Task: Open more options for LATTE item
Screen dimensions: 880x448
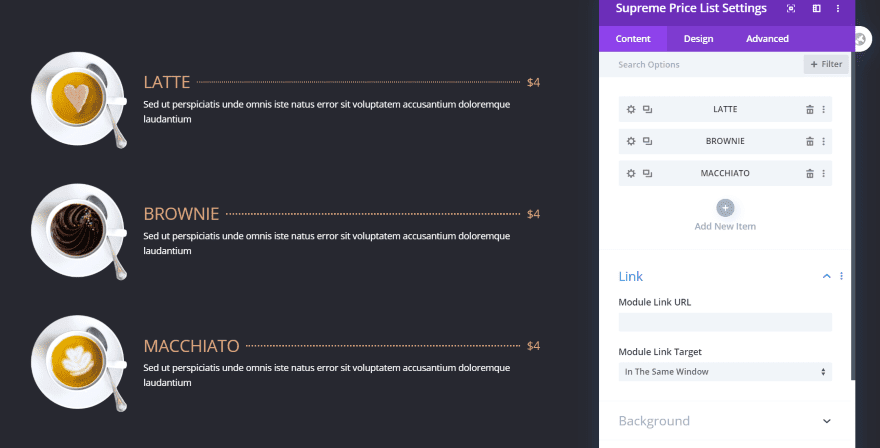Action: click(823, 109)
